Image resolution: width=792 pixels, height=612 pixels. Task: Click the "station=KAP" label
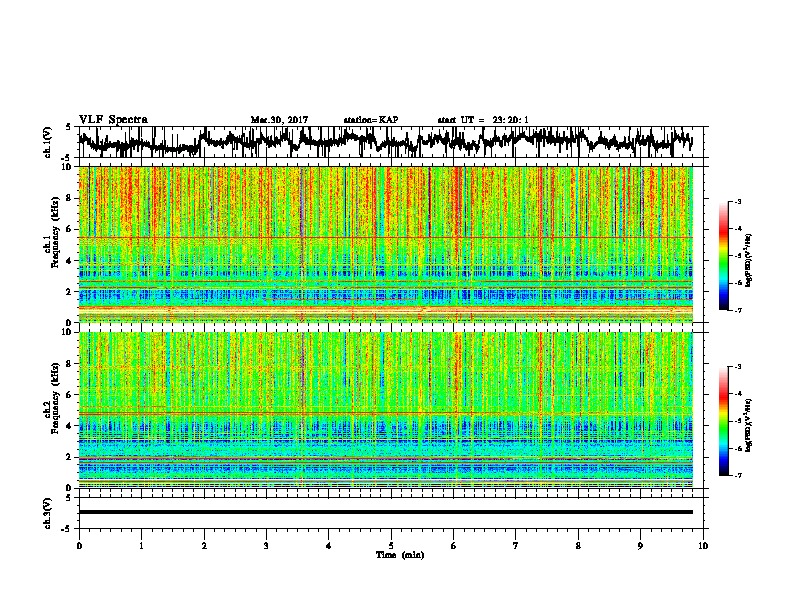pyautogui.click(x=371, y=120)
